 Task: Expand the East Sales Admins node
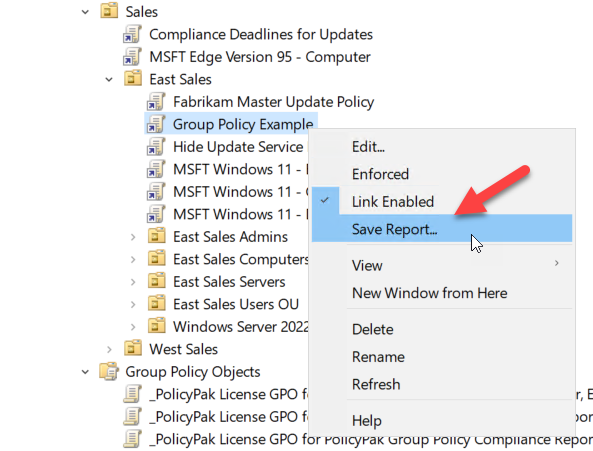pyautogui.click(x=133, y=237)
